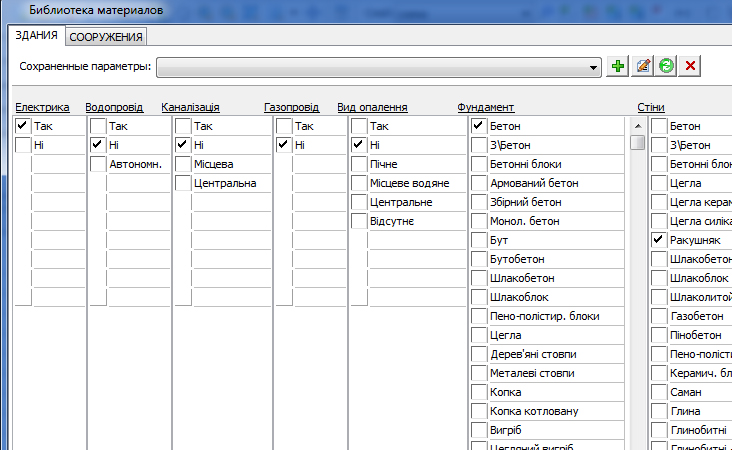
Task: Click the green refresh arrows icon
Action: point(666,66)
